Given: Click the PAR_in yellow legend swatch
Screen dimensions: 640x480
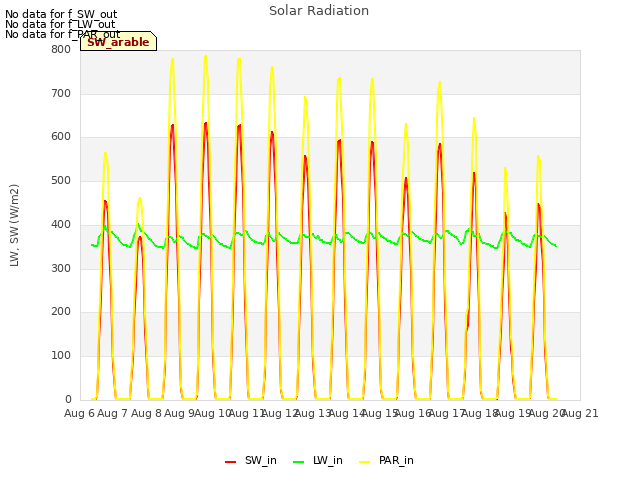Looking at the screenshot, I should pos(364,462).
